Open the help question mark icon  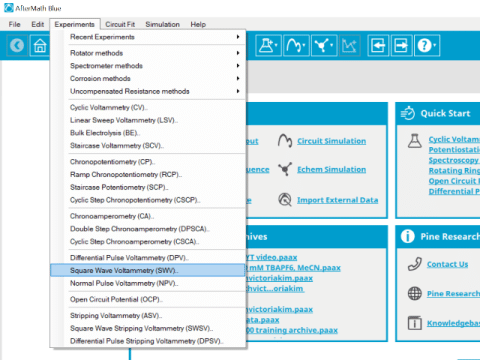427,45
